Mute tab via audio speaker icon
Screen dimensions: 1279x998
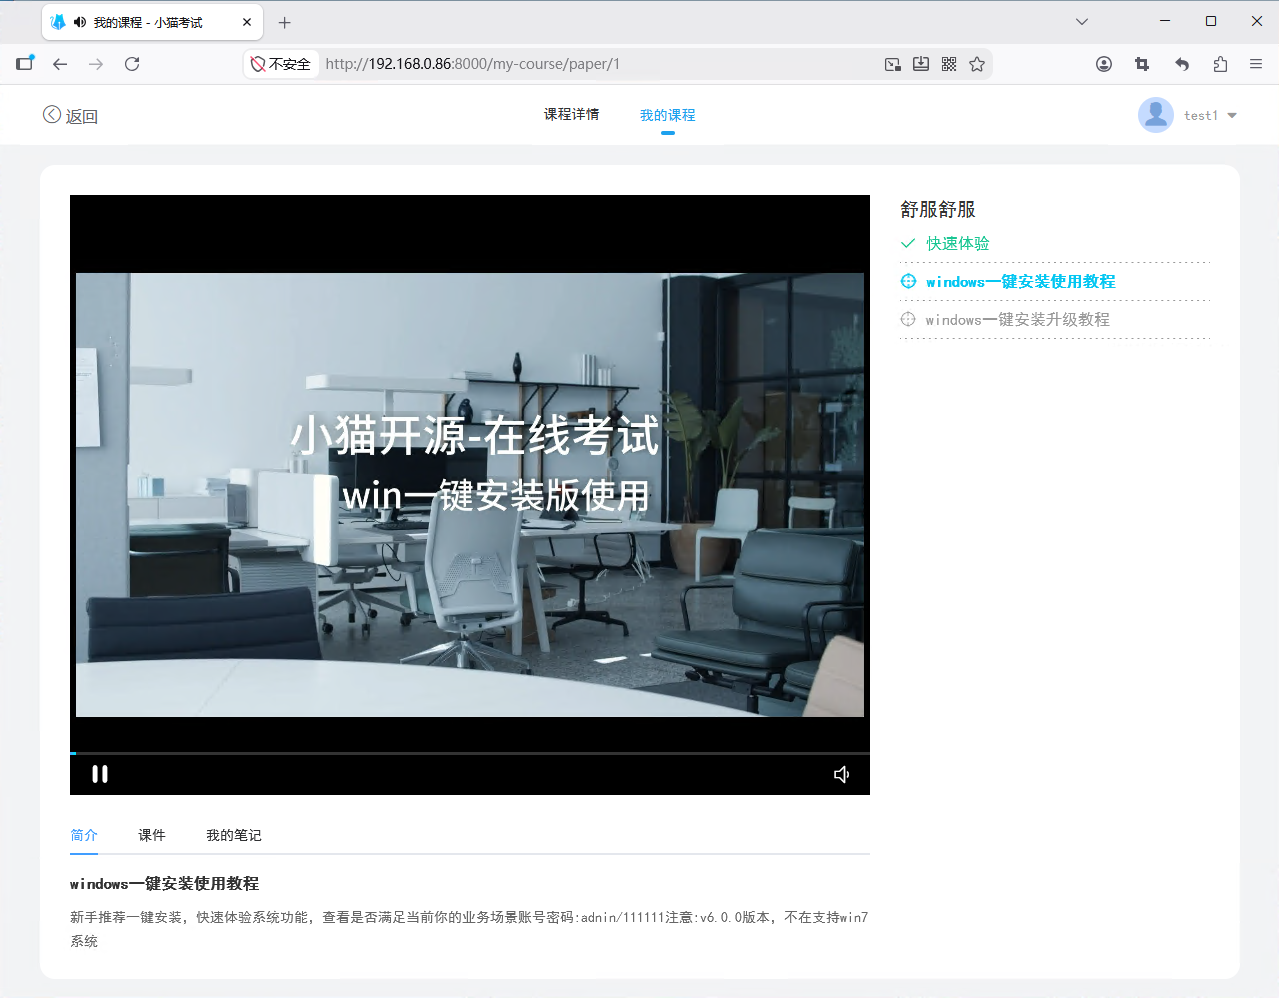80,22
